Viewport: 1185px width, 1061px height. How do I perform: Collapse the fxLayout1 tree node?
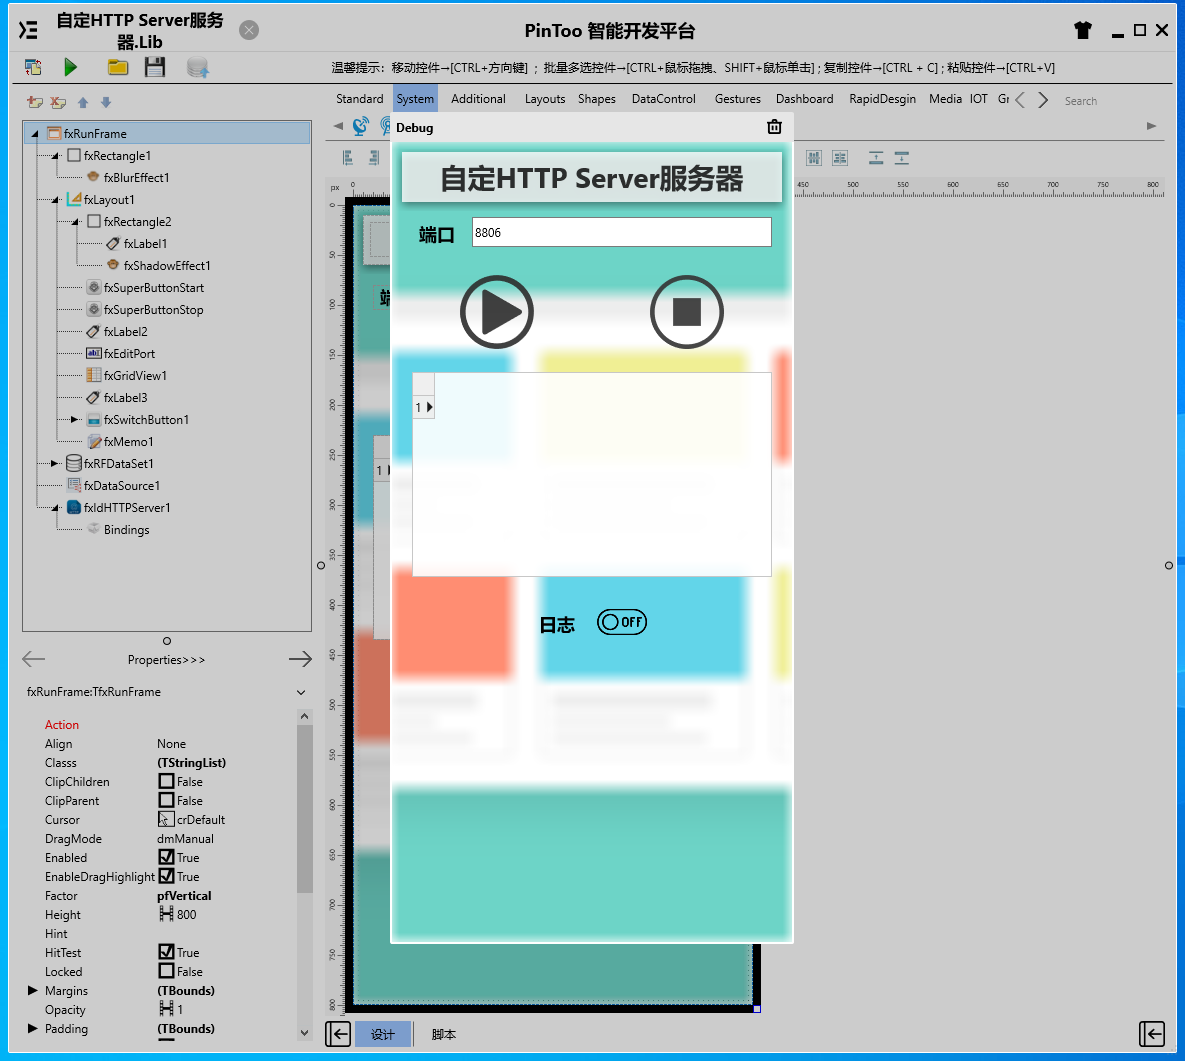55,200
